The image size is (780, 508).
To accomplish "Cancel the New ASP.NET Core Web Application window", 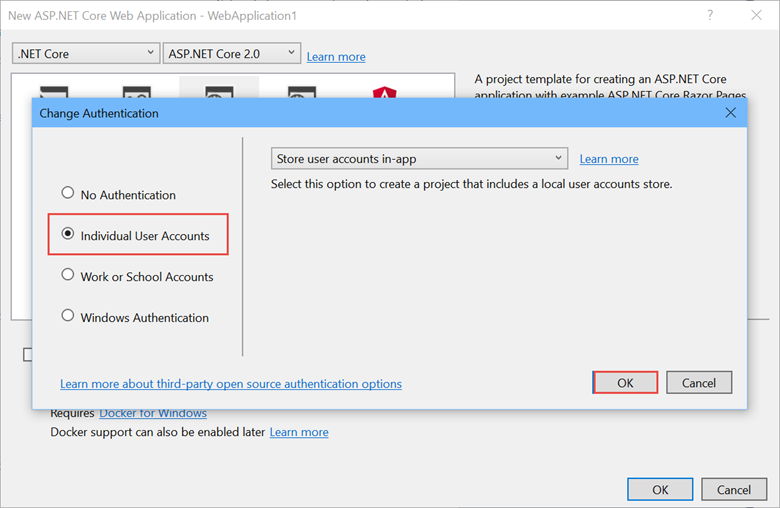I will click(x=734, y=489).
